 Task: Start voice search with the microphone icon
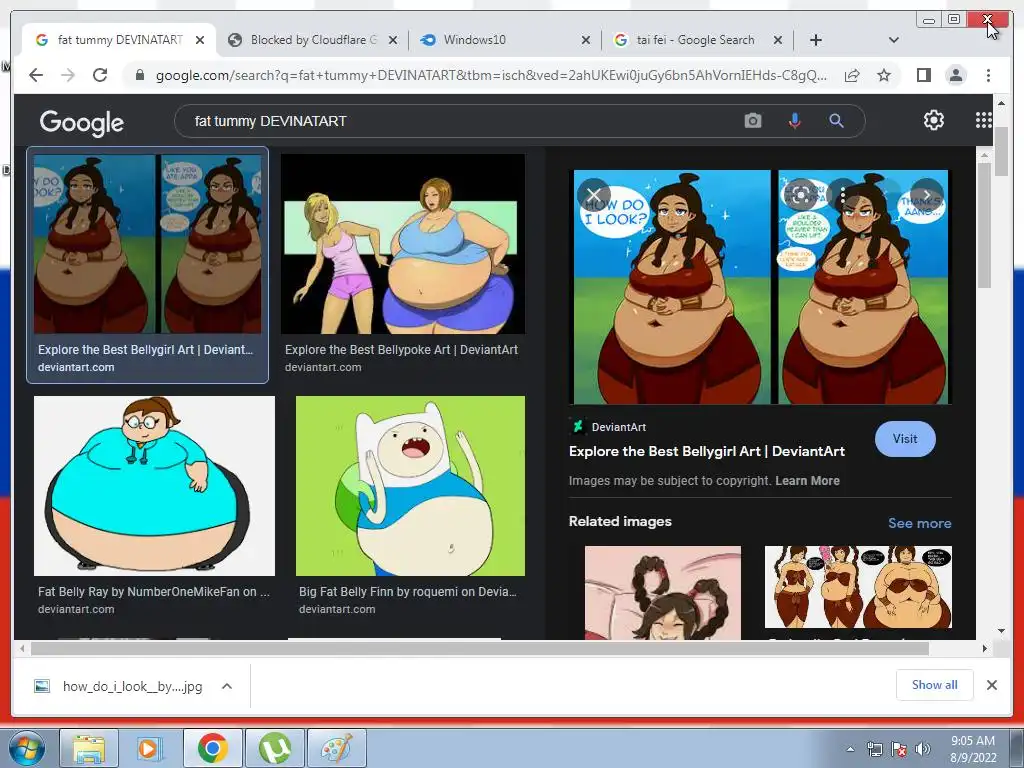pyautogui.click(x=794, y=121)
